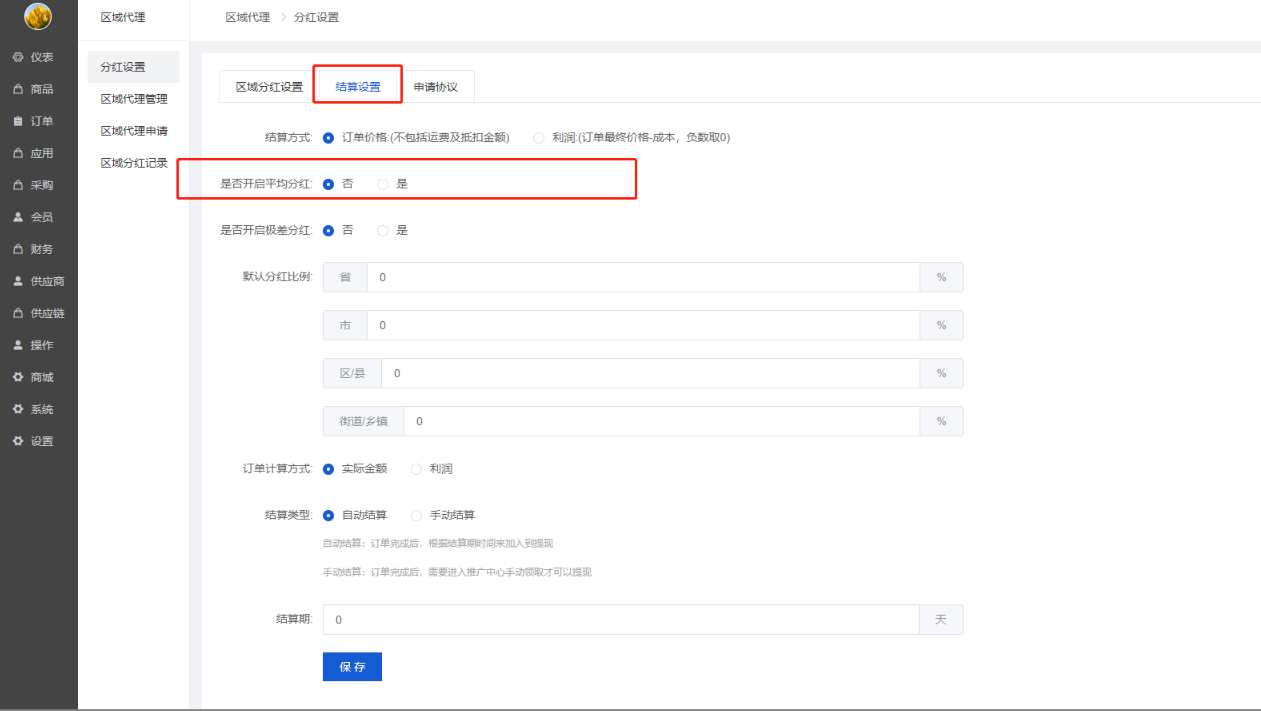Open the 会员 members sidebar icon
This screenshot has height=711, width=1261.
coord(18,218)
